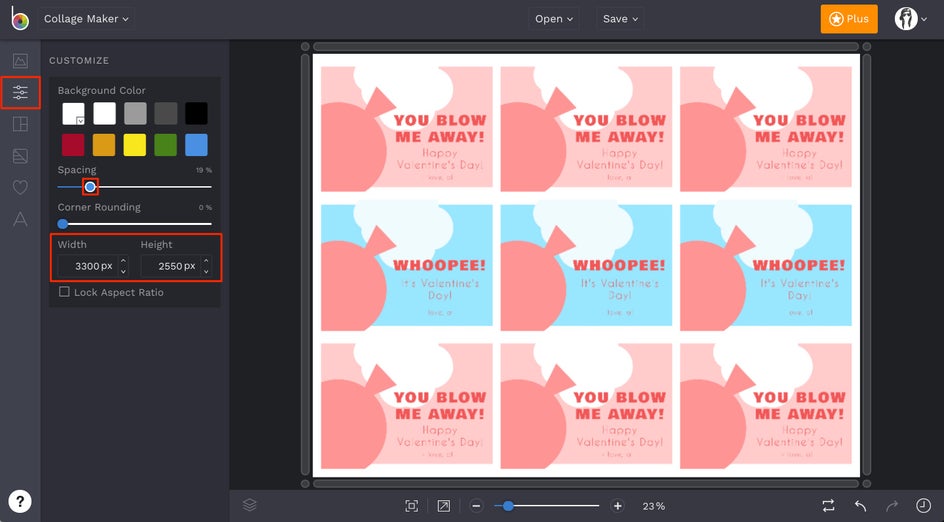The image size is (944, 522).
Task: Select the red background color swatch
Action: pyautogui.click(x=73, y=145)
